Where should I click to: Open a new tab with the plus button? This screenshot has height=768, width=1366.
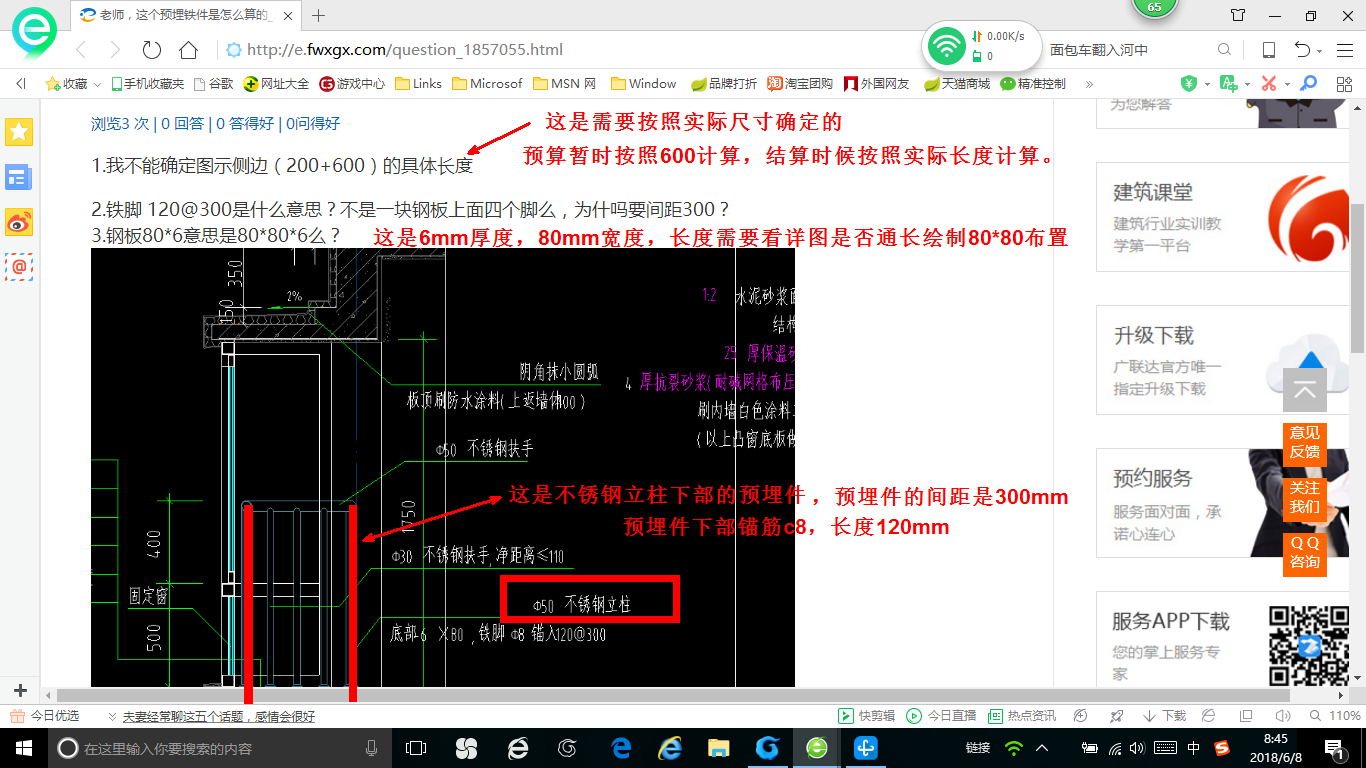click(319, 15)
